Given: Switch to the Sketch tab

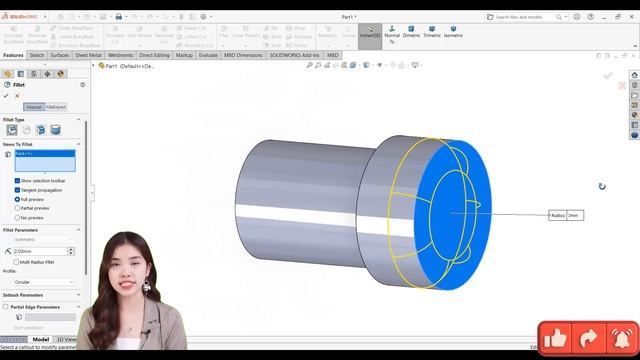Looking at the screenshot, I should 36,55.
